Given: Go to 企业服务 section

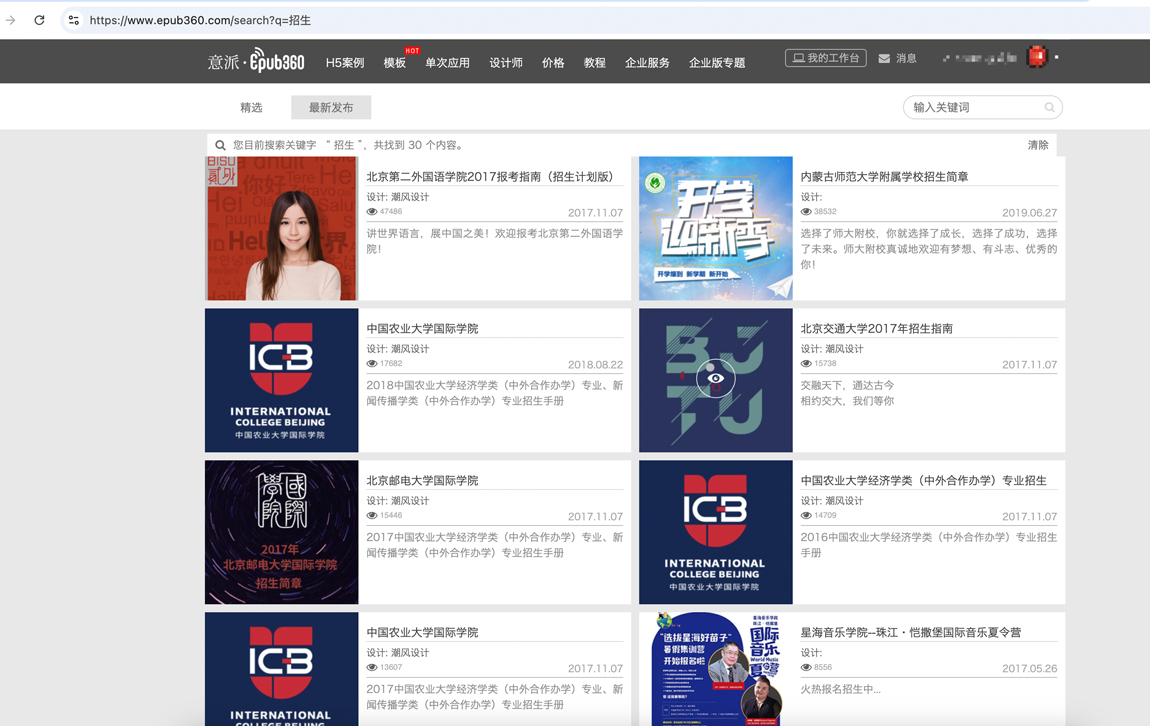Looking at the screenshot, I should click(647, 63).
